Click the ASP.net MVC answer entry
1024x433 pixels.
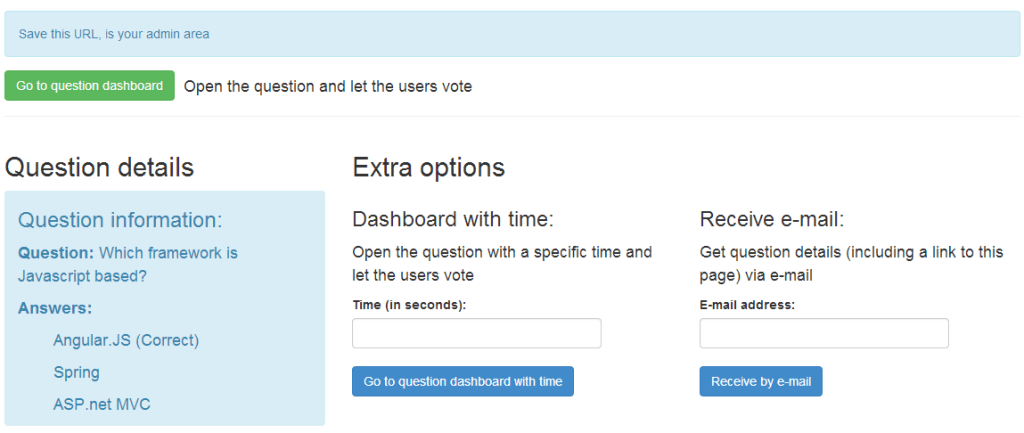click(102, 404)
